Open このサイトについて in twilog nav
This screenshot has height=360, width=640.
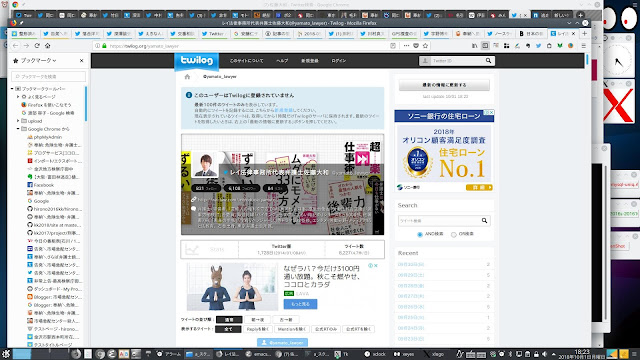click(246, 61)
